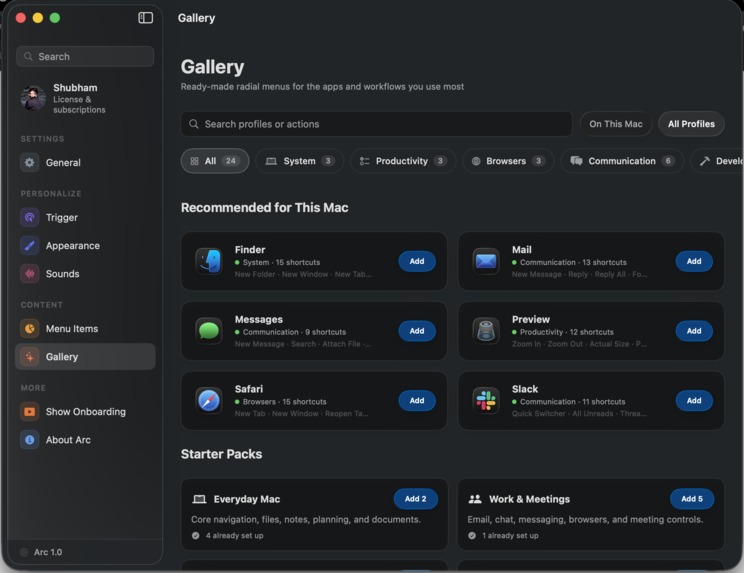Open Menu Items icon
This screenshot has width=744, height=573.
click(29, 329)
